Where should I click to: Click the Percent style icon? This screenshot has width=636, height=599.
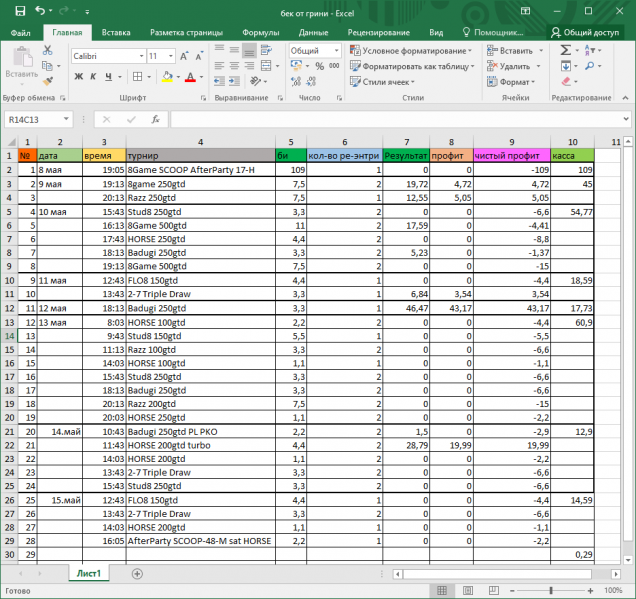320,66
